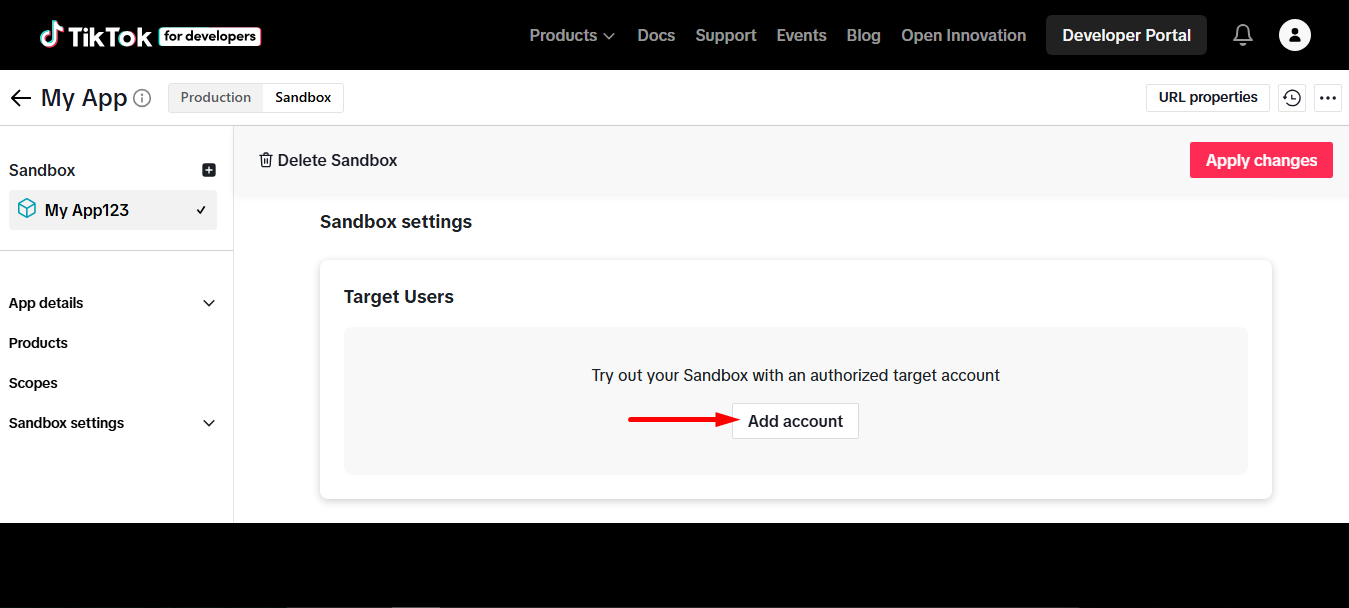
Task: Collapse the Sandbox settings section
Action: [x=209, y=423]
